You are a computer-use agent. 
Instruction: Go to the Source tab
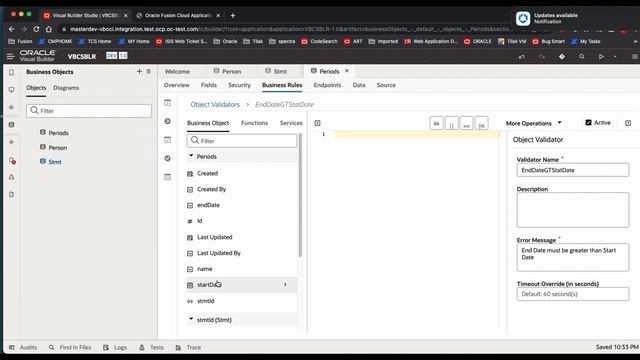coord(386,85)
